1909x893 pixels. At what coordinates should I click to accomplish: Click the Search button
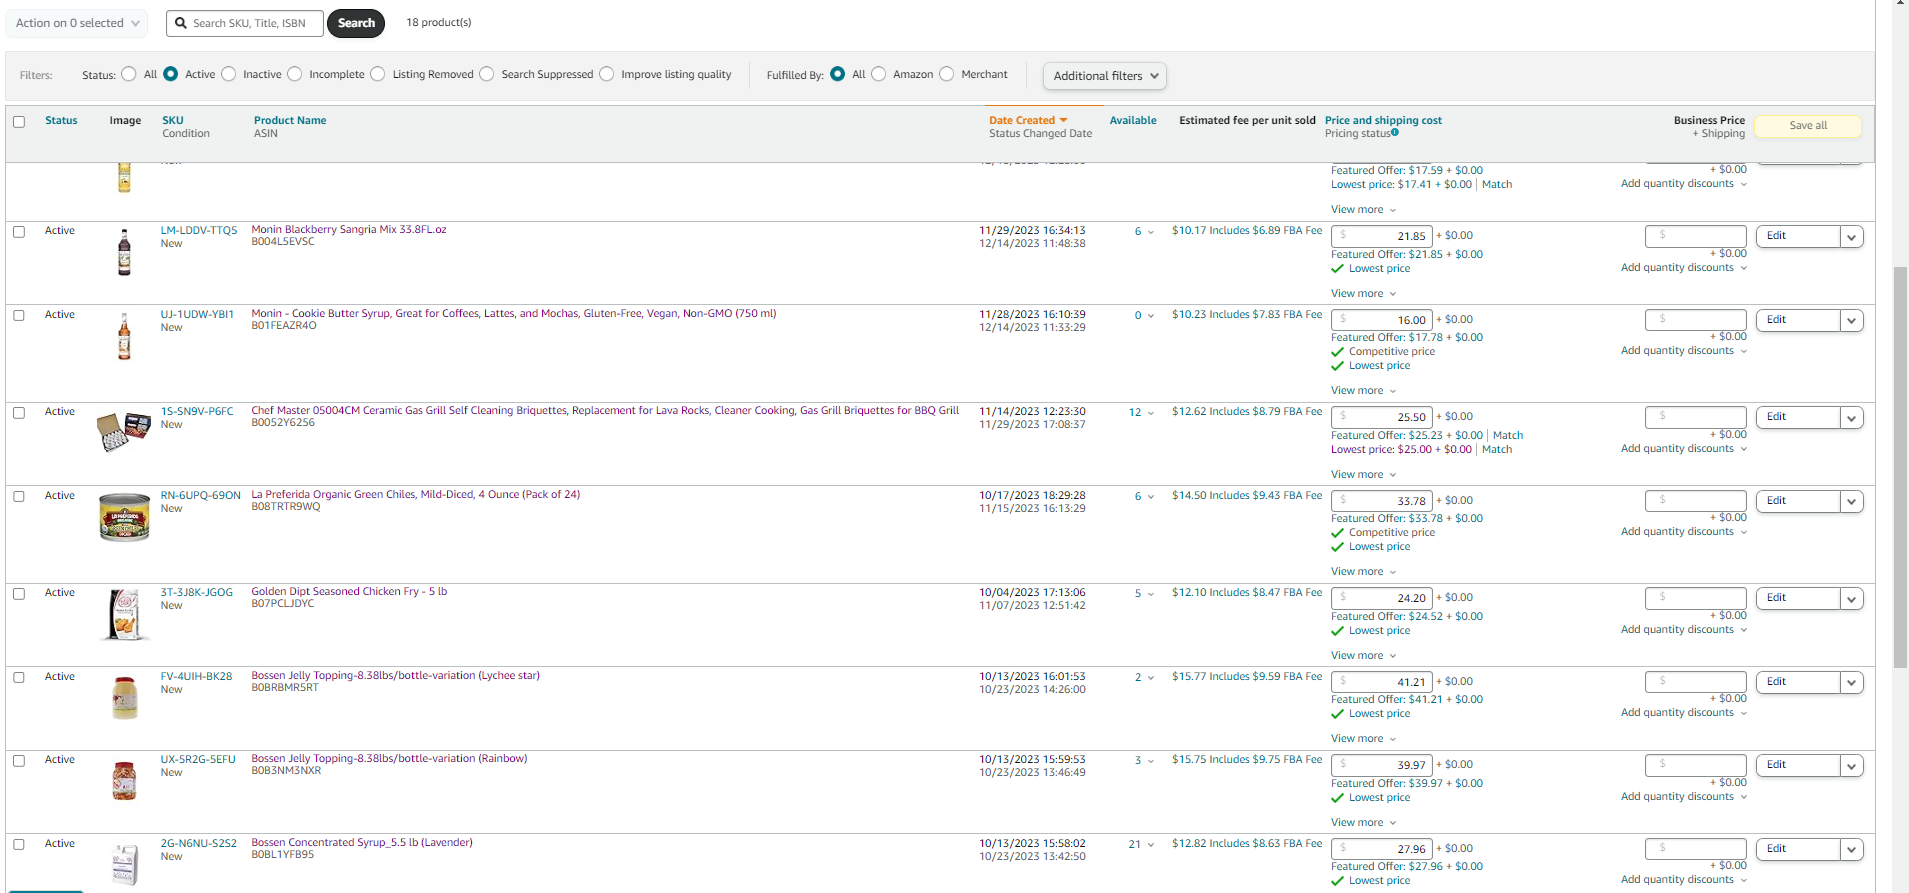coord(356,23)
